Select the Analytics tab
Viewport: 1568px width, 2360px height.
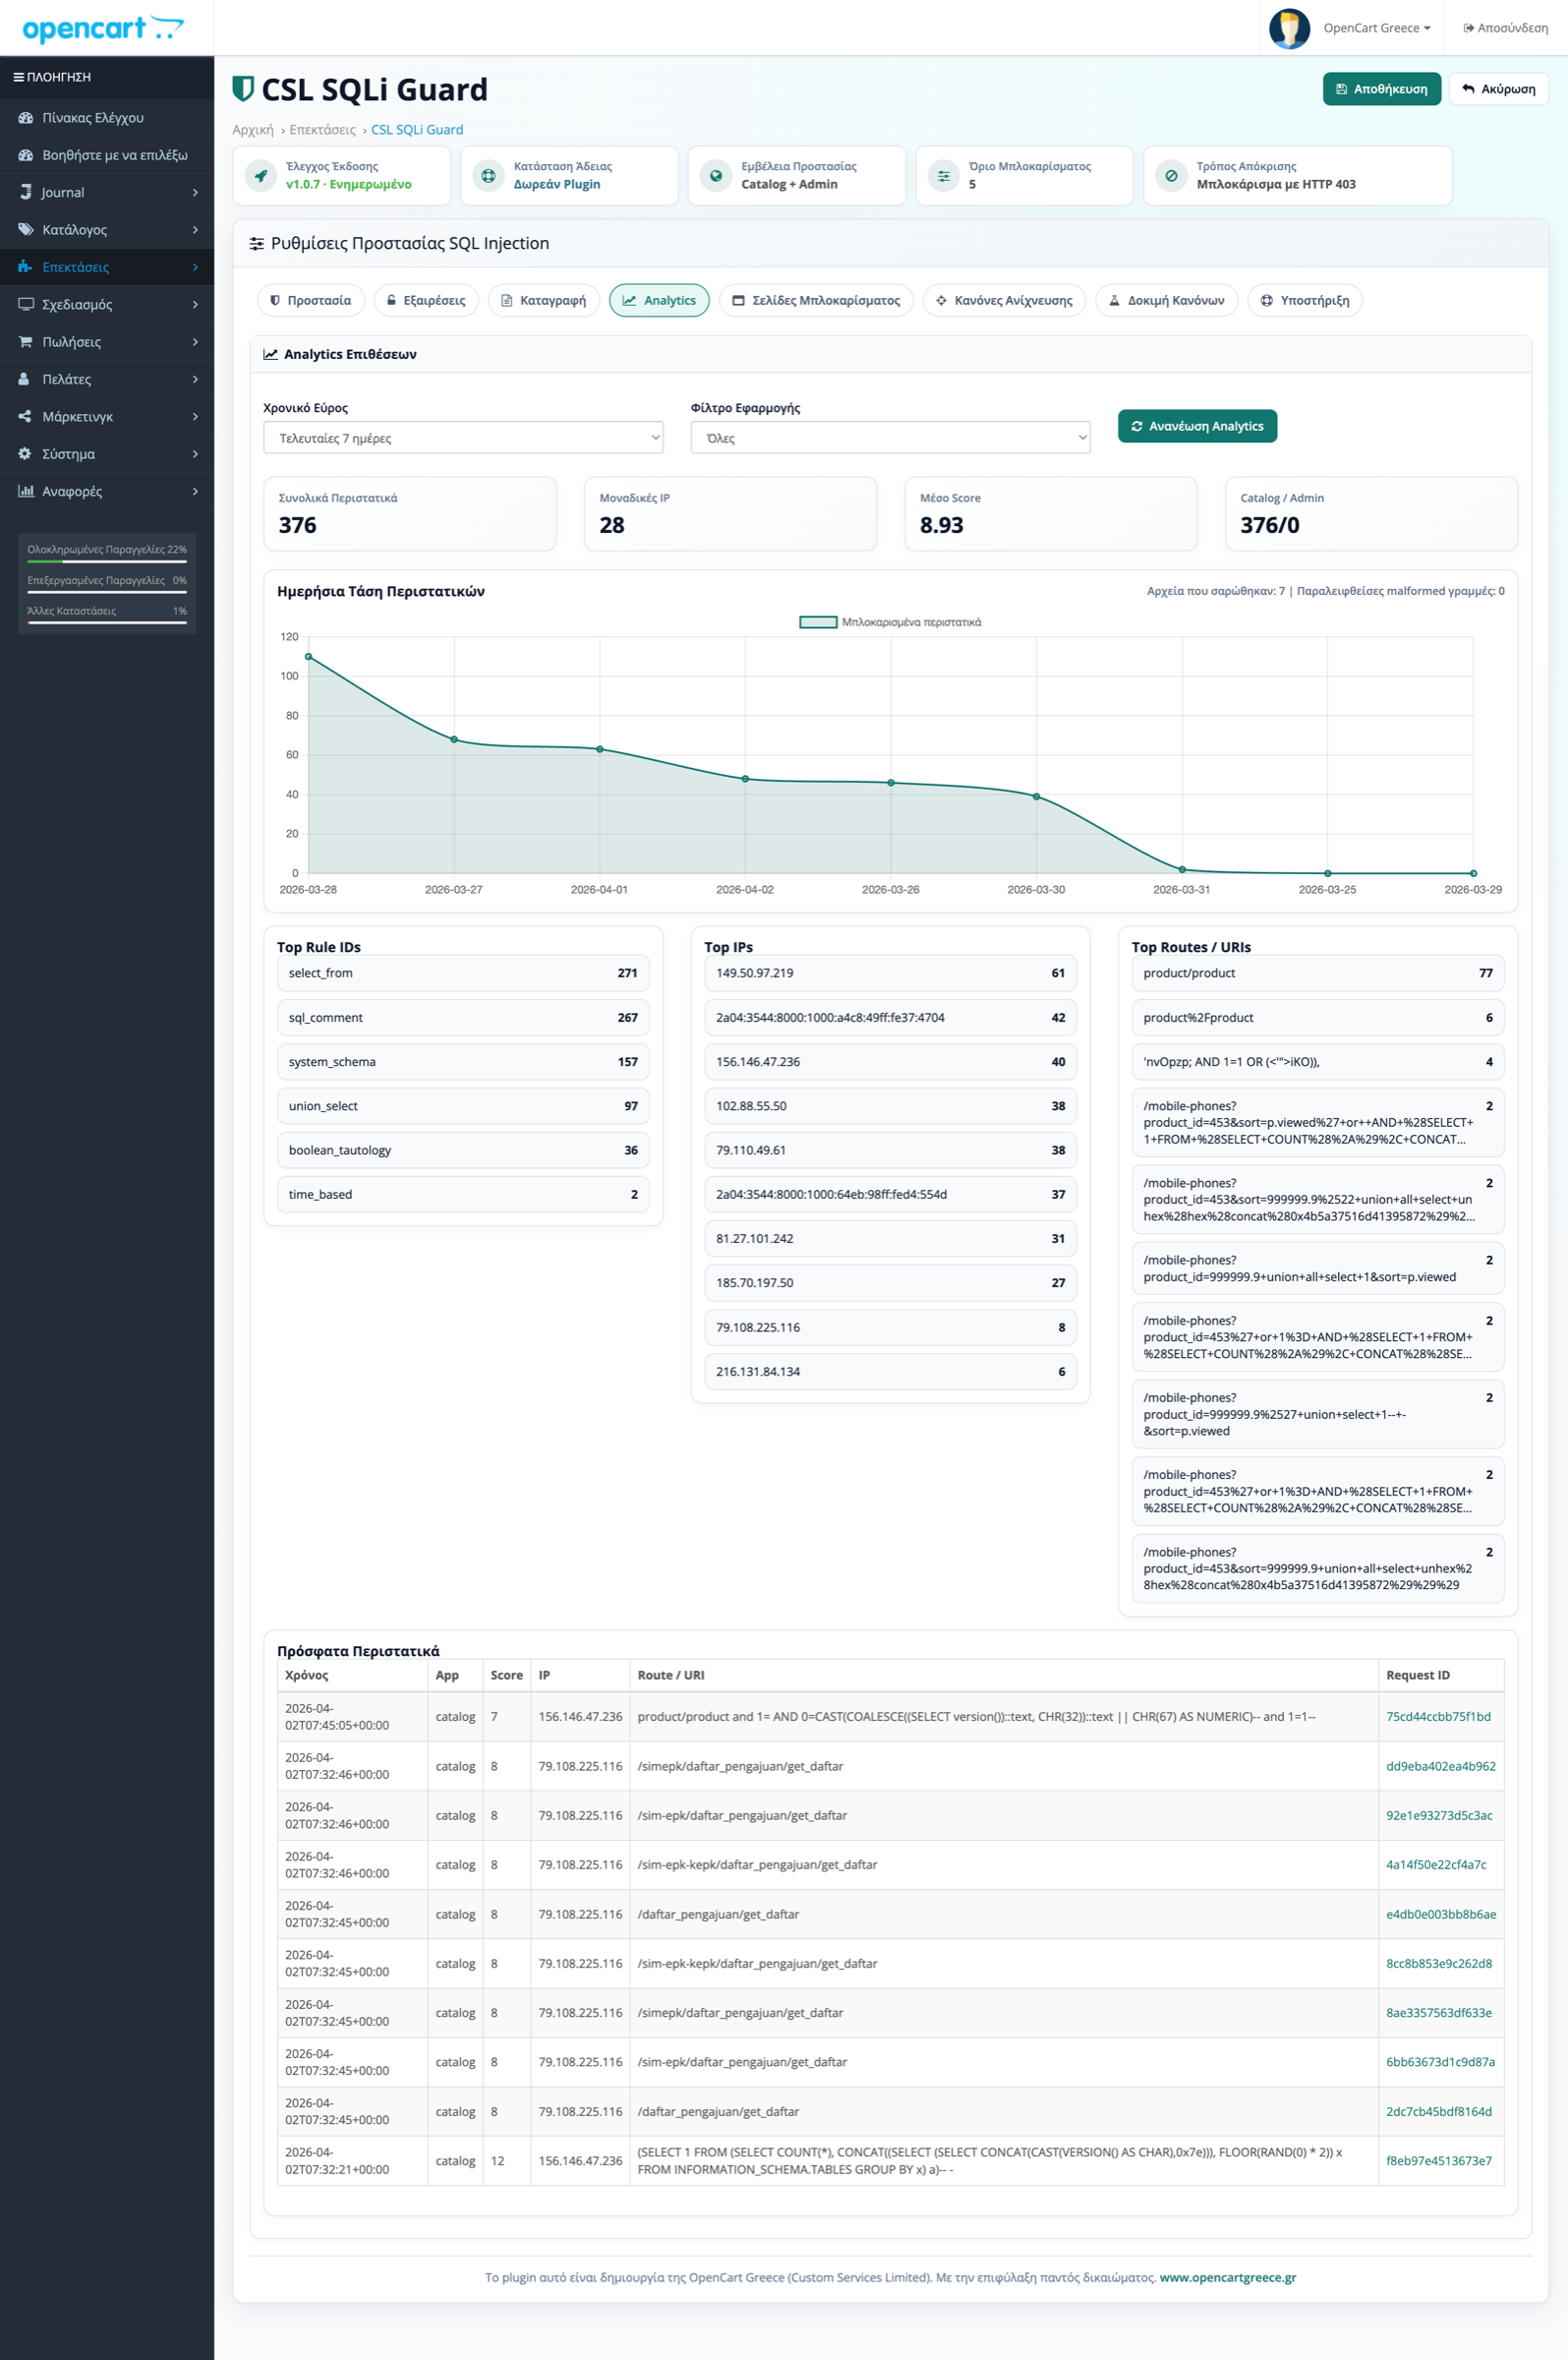(659, 300)
